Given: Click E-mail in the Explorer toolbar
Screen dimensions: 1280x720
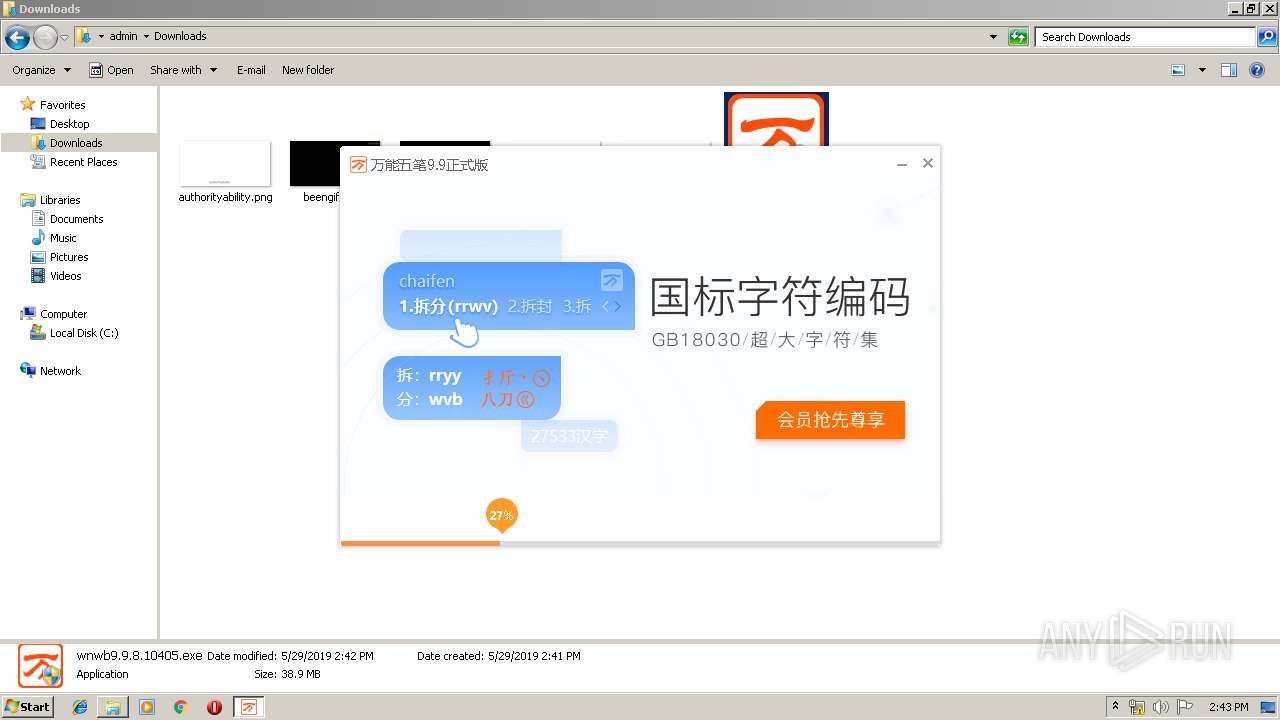Looking at the screenshot, I should pos(251,70).
